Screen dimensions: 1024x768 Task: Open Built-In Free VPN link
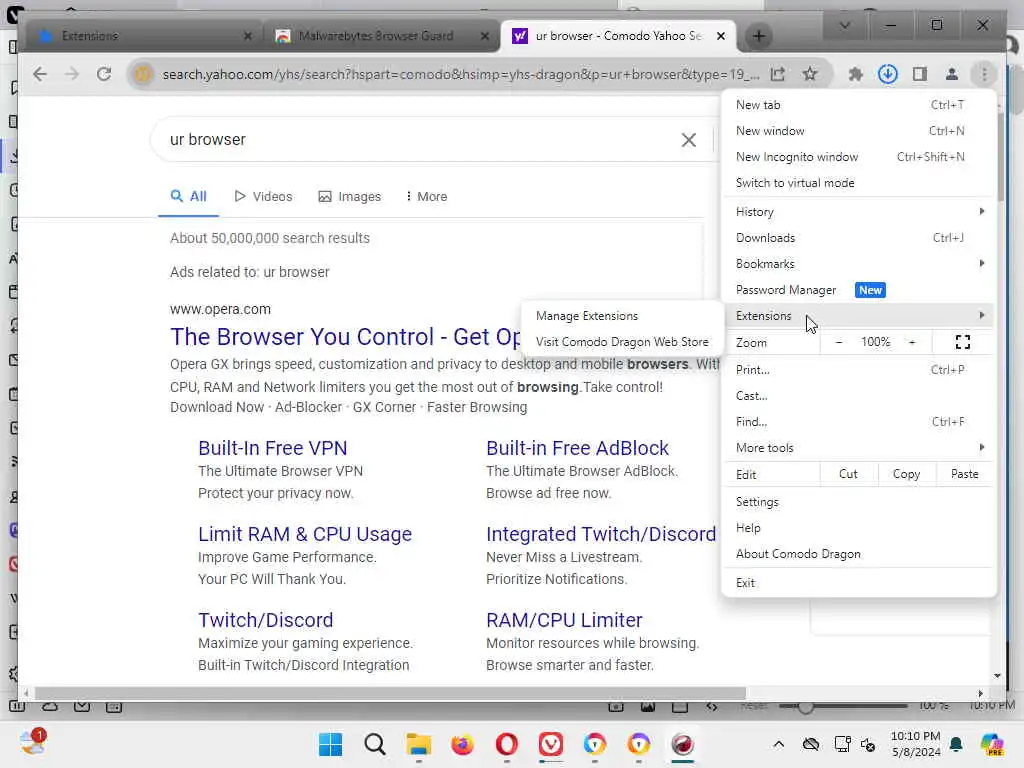[272, 448]
